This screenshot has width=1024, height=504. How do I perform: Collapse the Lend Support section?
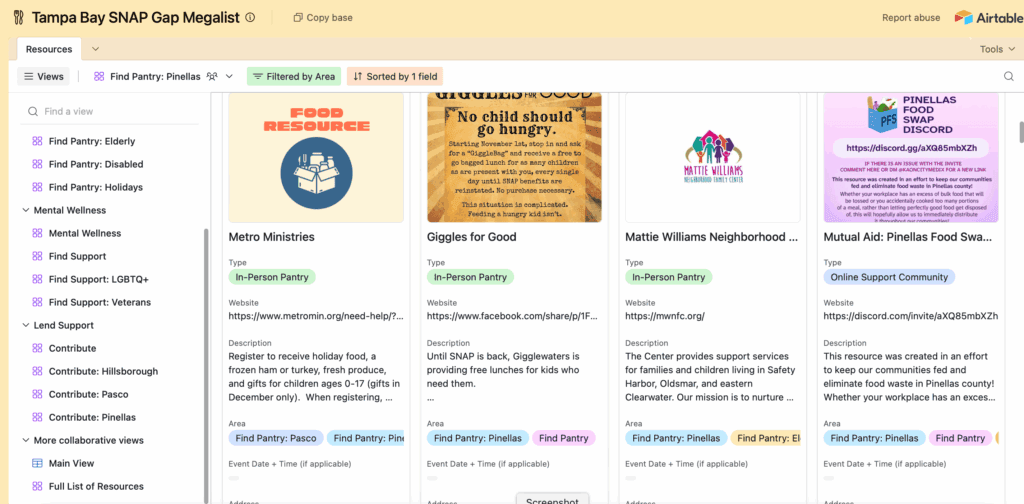(x=26, y=325)
